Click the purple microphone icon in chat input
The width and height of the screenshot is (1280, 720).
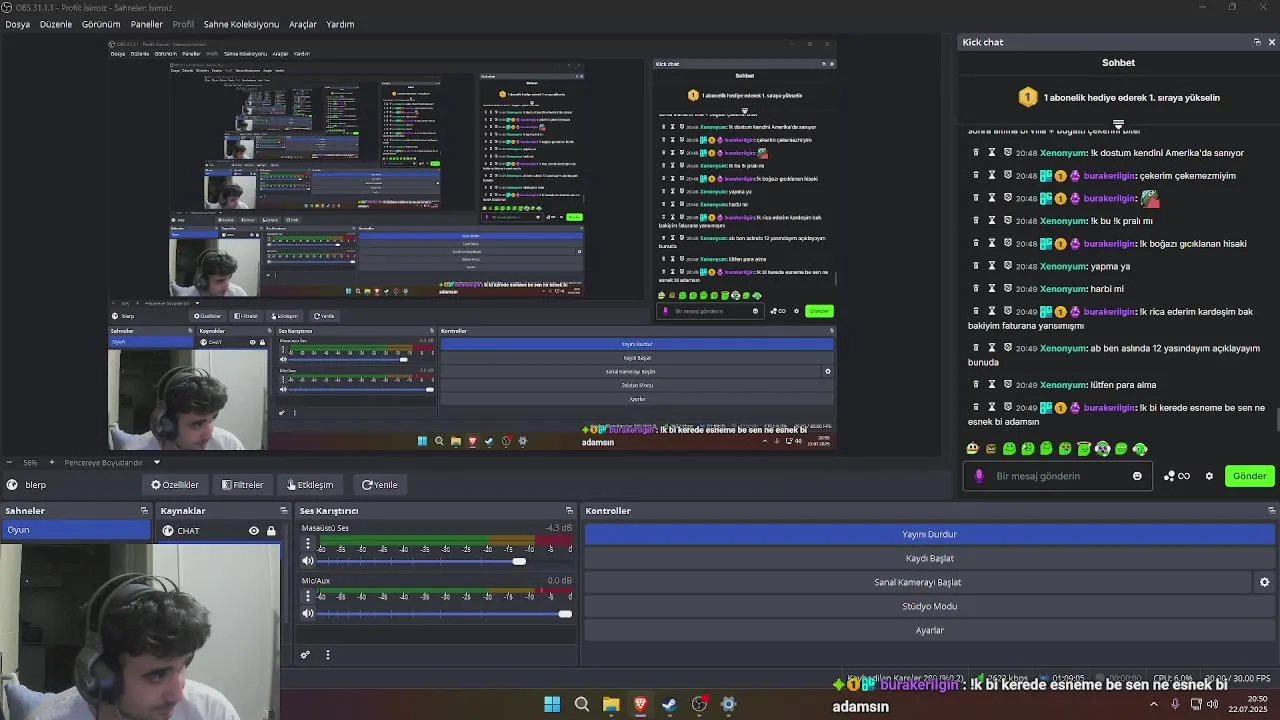pos(979,476)
